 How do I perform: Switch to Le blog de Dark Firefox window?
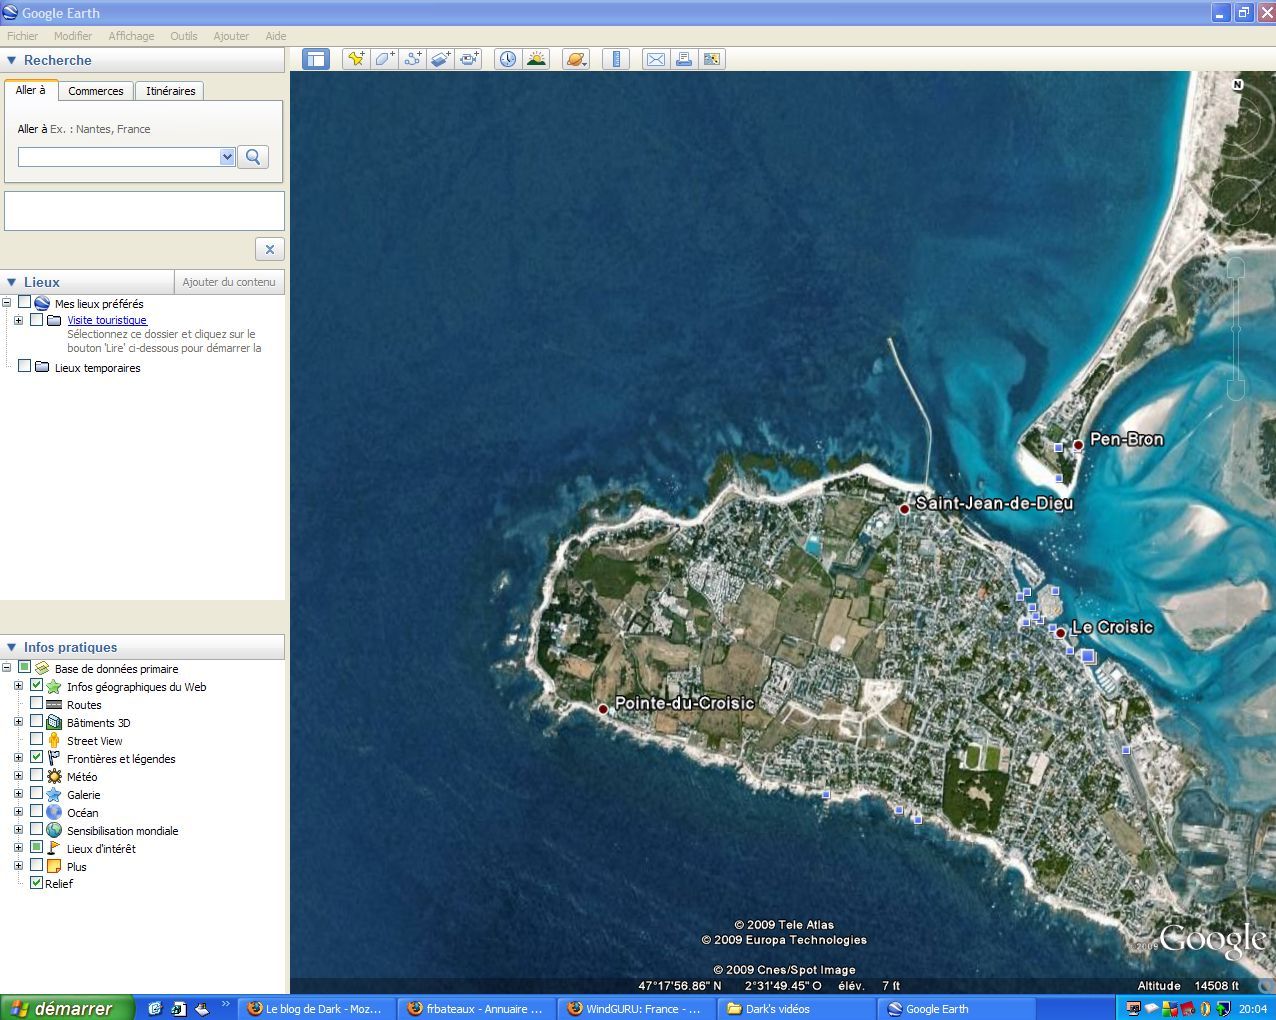click(316, 1009)
